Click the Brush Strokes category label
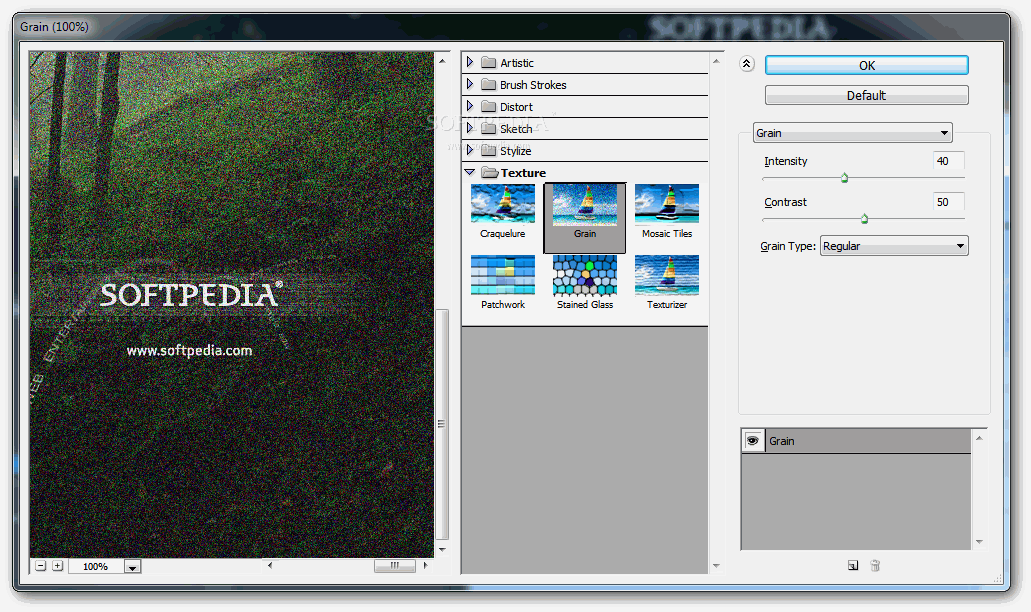1031x612 pixels. coord(533,85)
